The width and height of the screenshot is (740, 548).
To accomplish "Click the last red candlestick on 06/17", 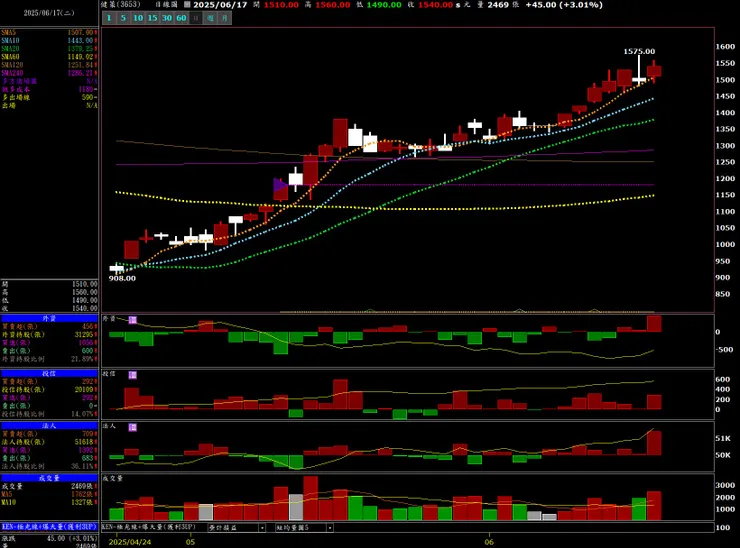I will [x=654, y=71].
